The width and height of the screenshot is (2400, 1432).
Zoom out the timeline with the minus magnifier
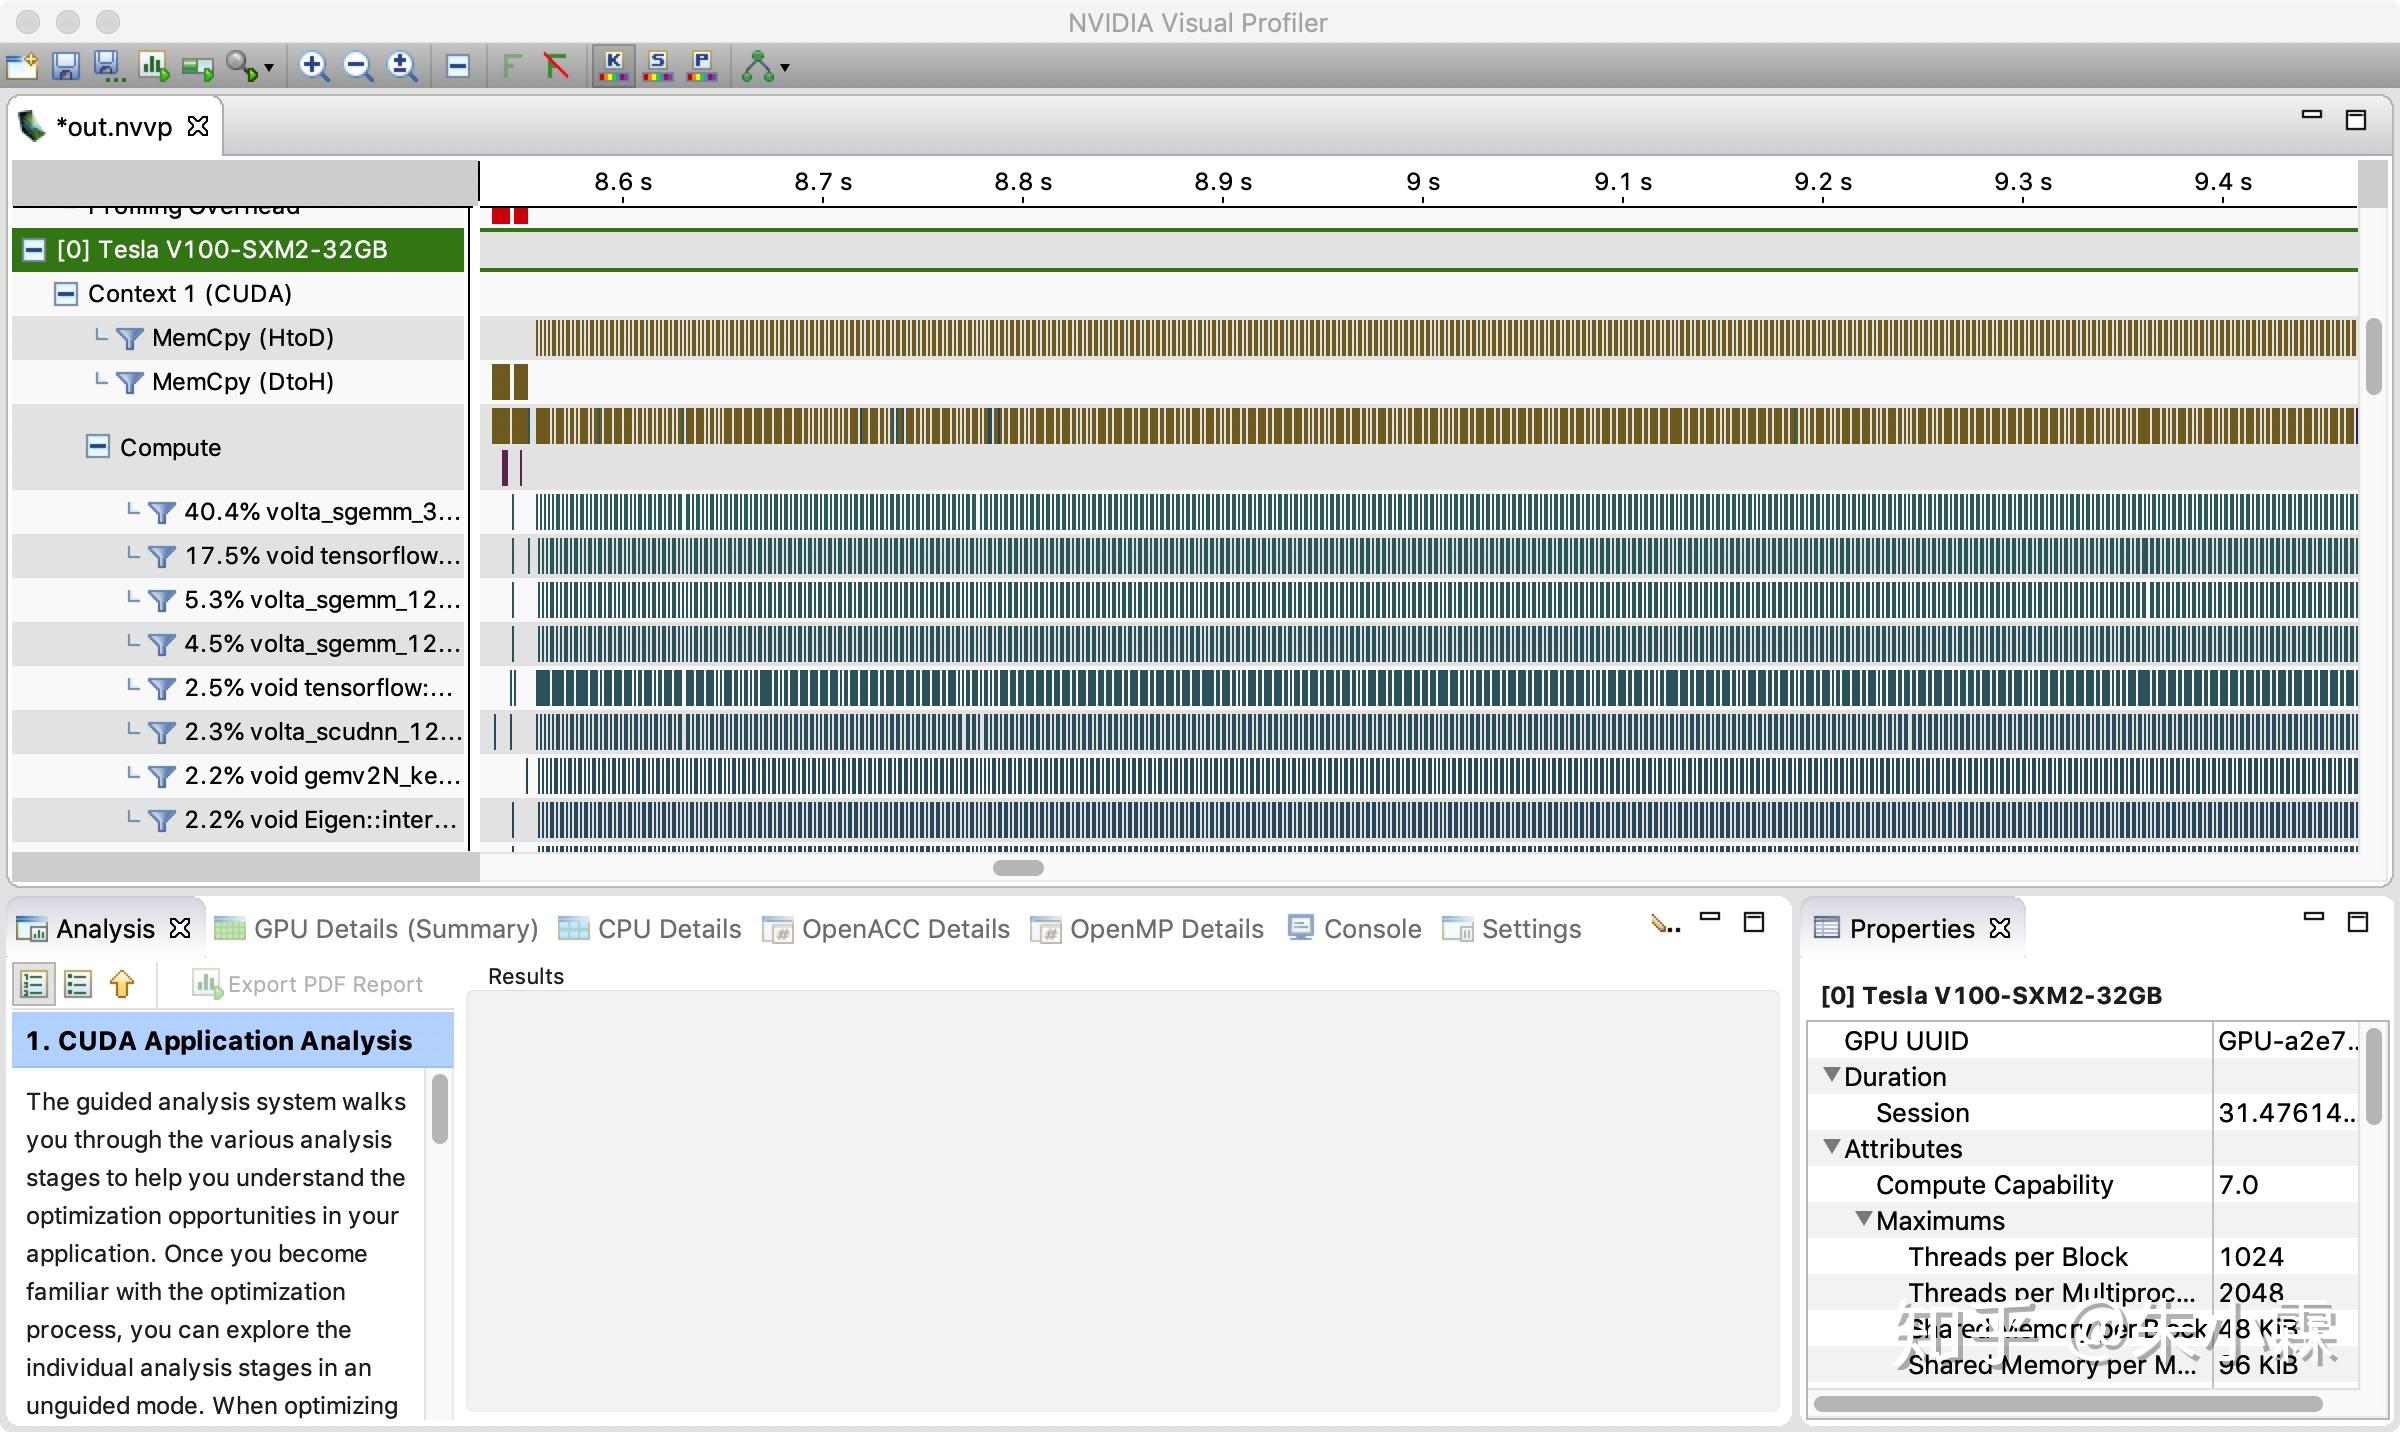357,67
